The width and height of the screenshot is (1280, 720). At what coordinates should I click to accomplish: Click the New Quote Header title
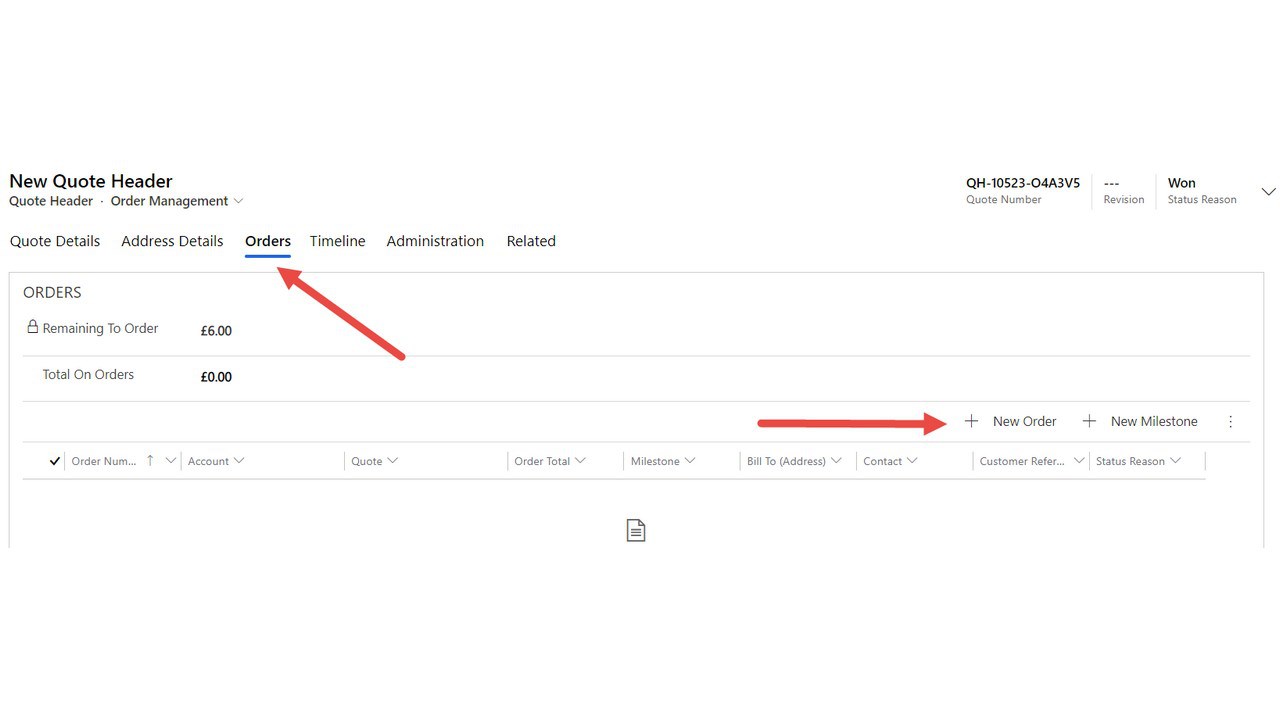[91, 181]
